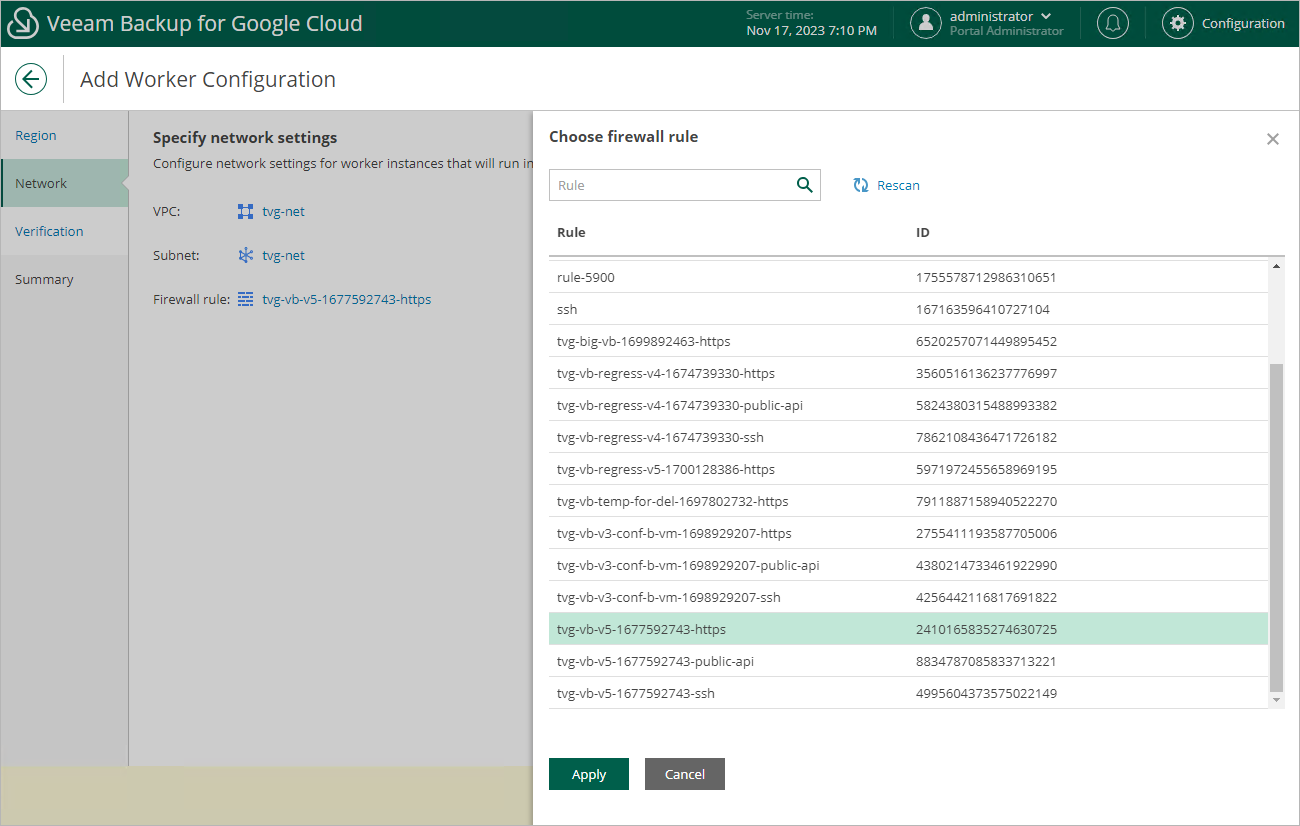Screen dimensions: 1300x826
Task: Click ID 1755578712986310651
Action: [x=986, y=277]
